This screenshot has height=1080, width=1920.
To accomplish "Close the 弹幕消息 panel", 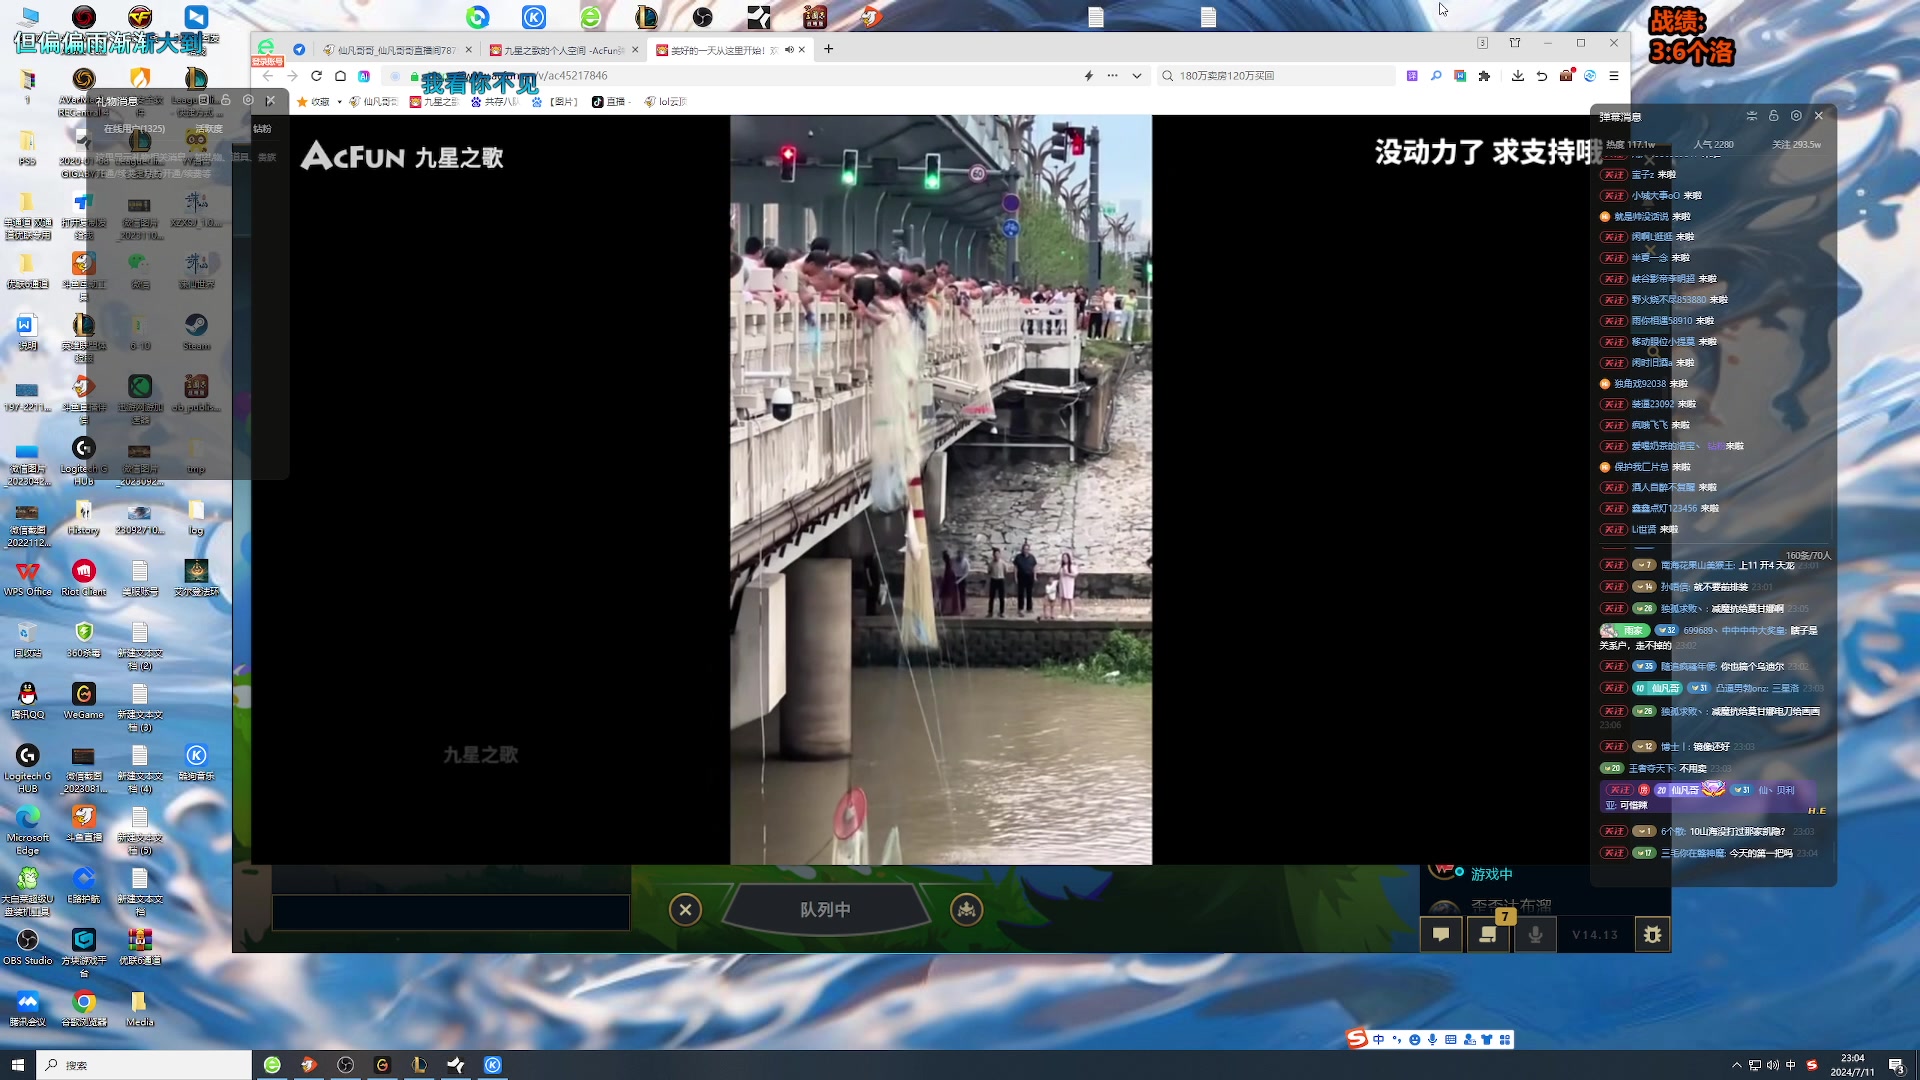I will click(x=1819, y=116).
